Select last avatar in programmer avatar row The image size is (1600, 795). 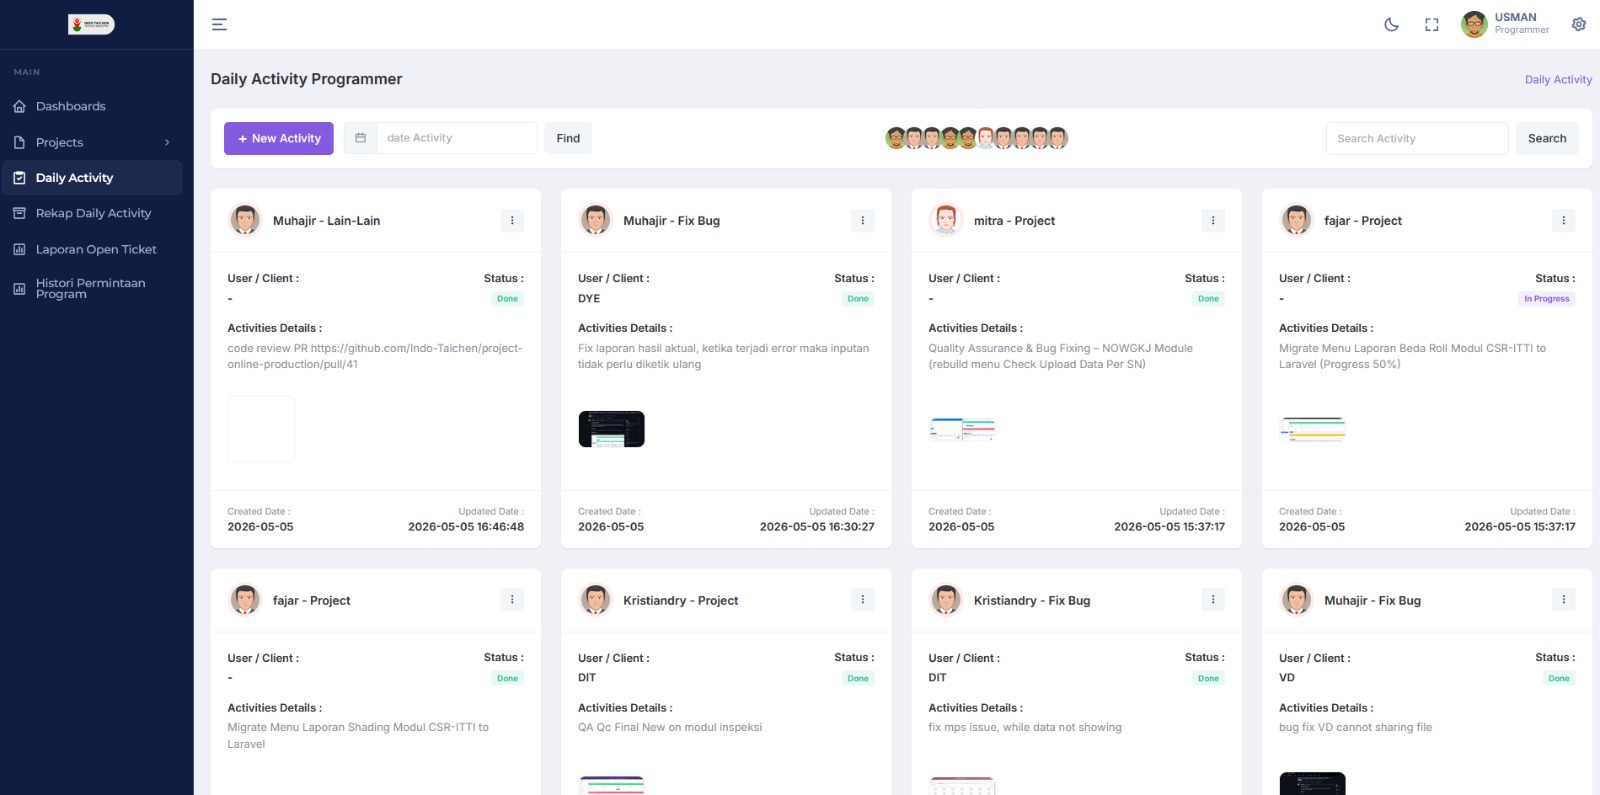click(1058, 138)
